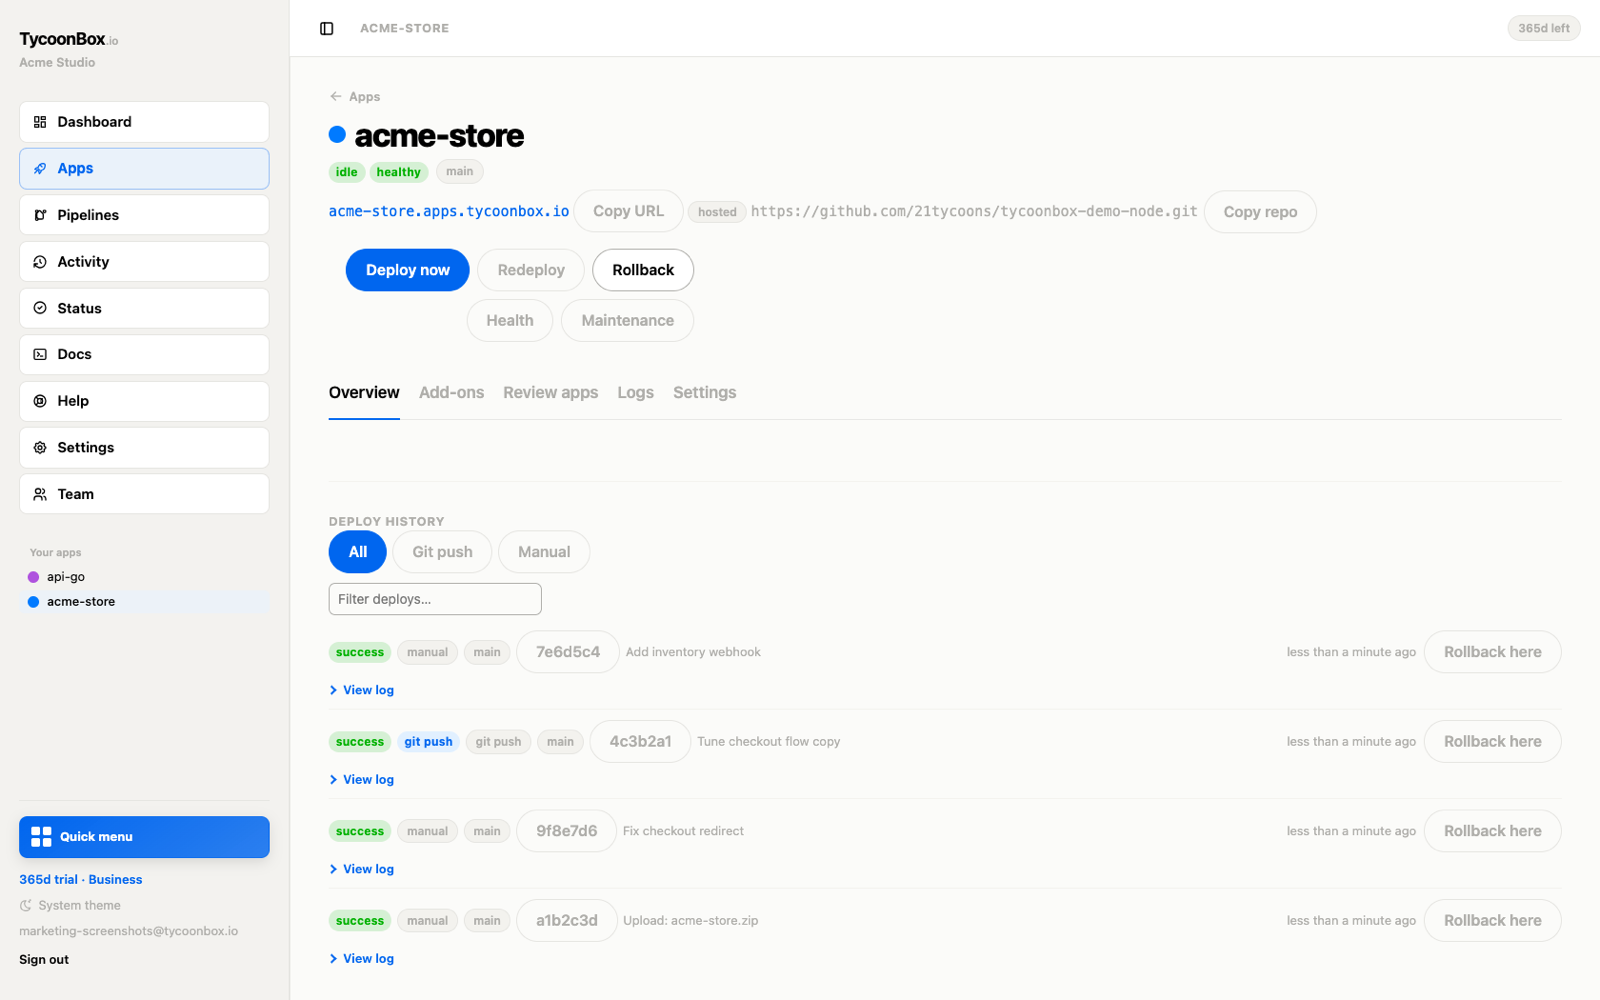This screenshot has width=1600, height=1000.
Task: Open acme-store.apps.tycoonbox.io link
Action: coord(449,212)
